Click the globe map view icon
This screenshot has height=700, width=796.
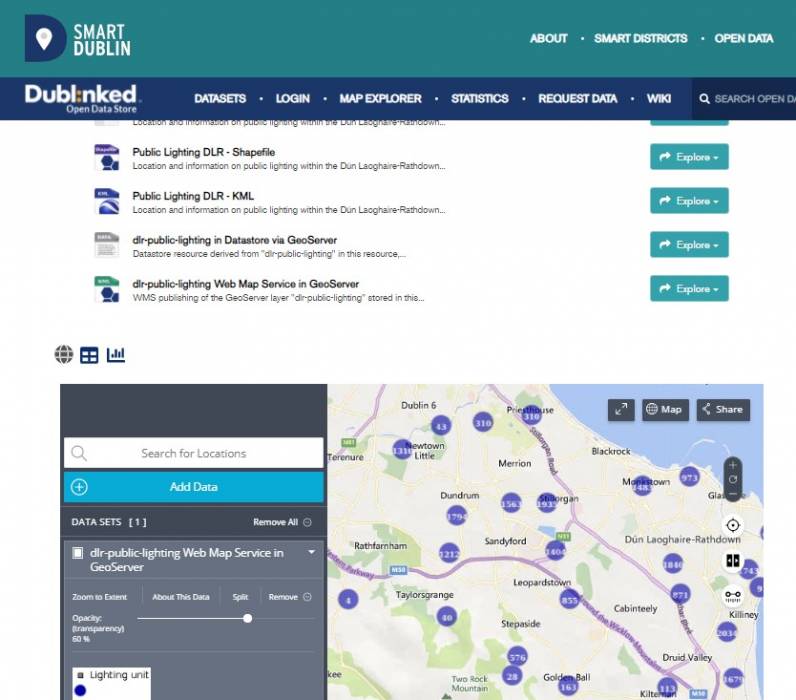64,354
